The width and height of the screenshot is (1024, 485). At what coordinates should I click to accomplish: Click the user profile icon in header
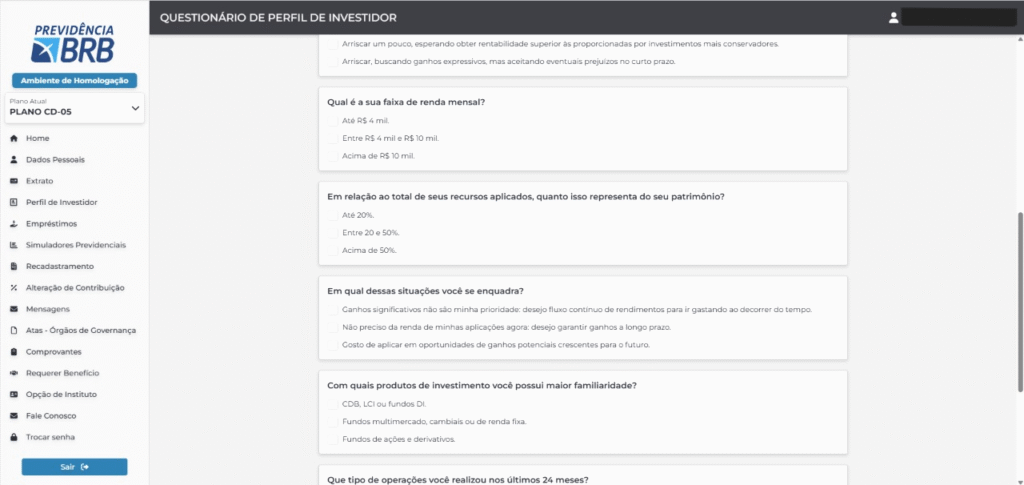click(x=893, y=17)
